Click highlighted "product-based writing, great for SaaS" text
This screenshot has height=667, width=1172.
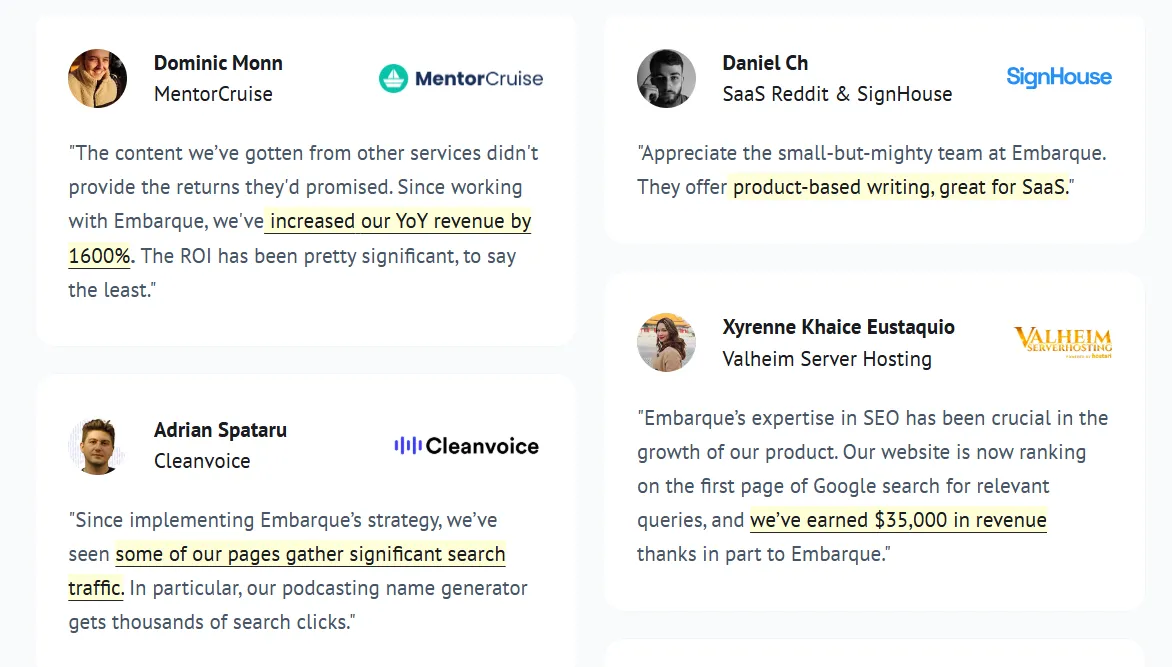point(900,187)
